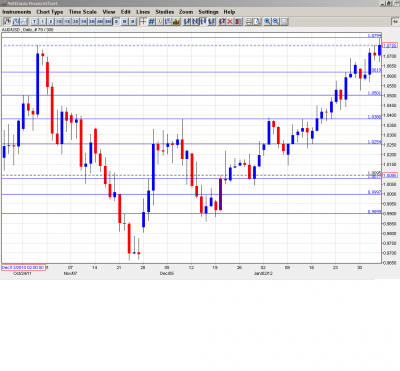Open the Edit menu
Screen dimensions: 400x371
(126, 12)
